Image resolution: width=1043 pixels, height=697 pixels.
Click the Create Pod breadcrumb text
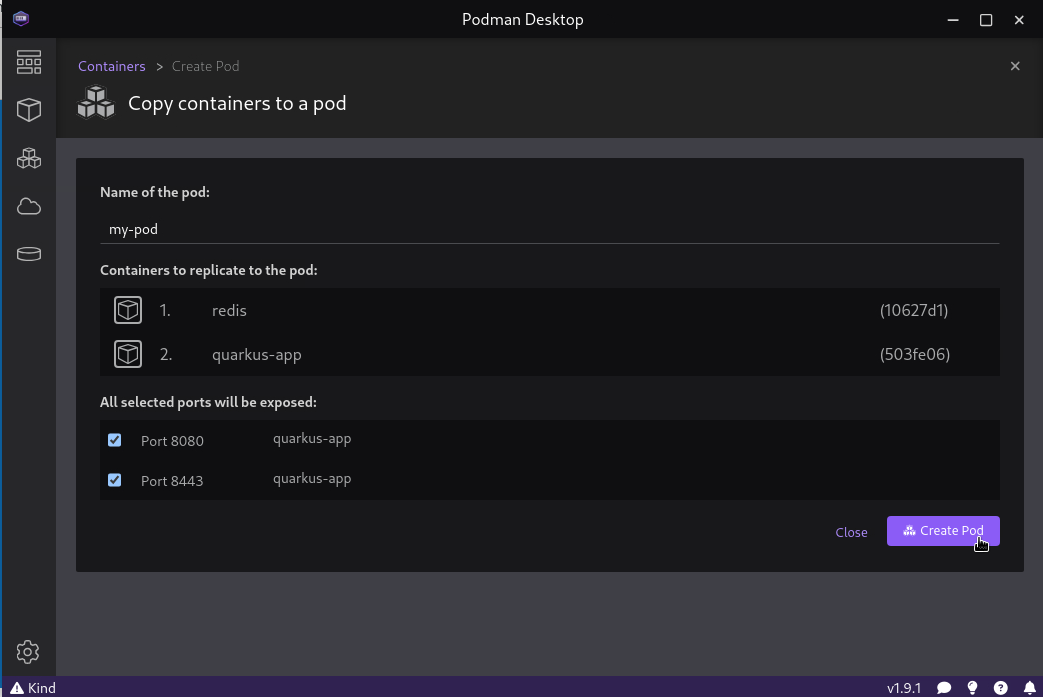coord(206,66)
